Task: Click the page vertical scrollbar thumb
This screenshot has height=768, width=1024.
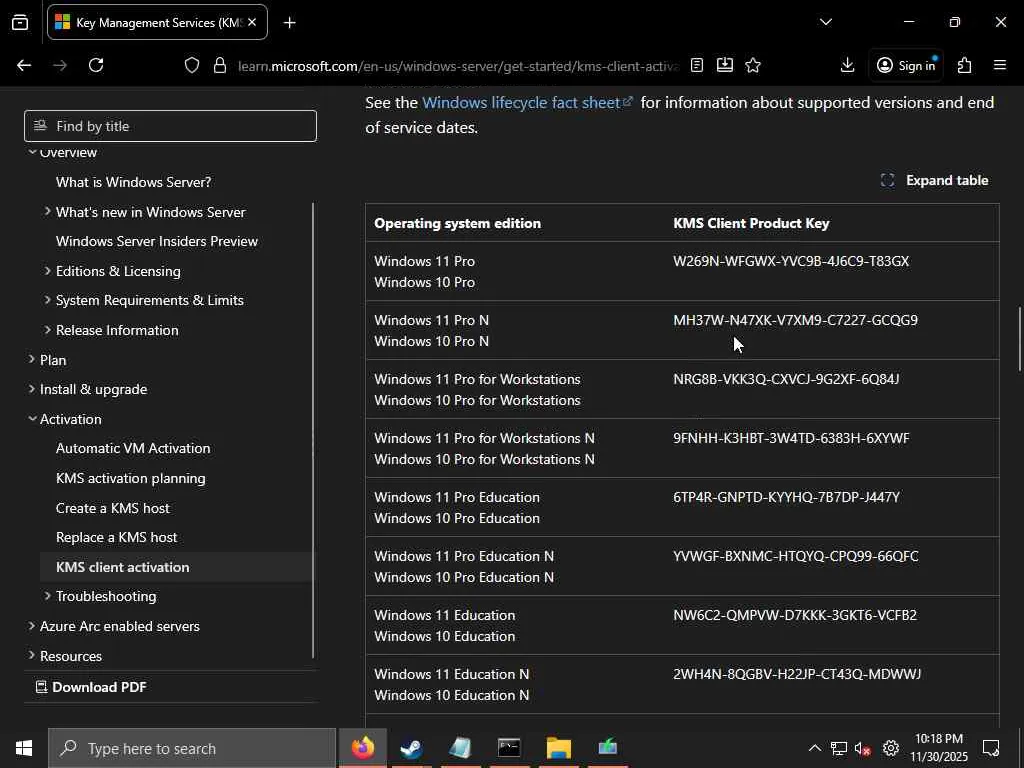Action: point(1019,339)
